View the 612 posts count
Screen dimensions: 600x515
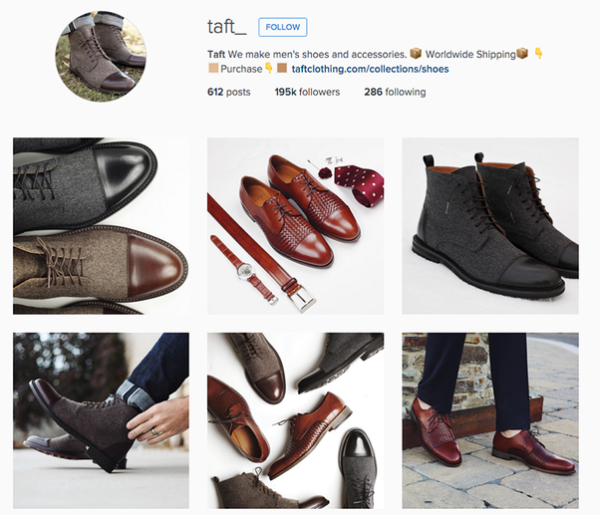click(x=229, y=92)
